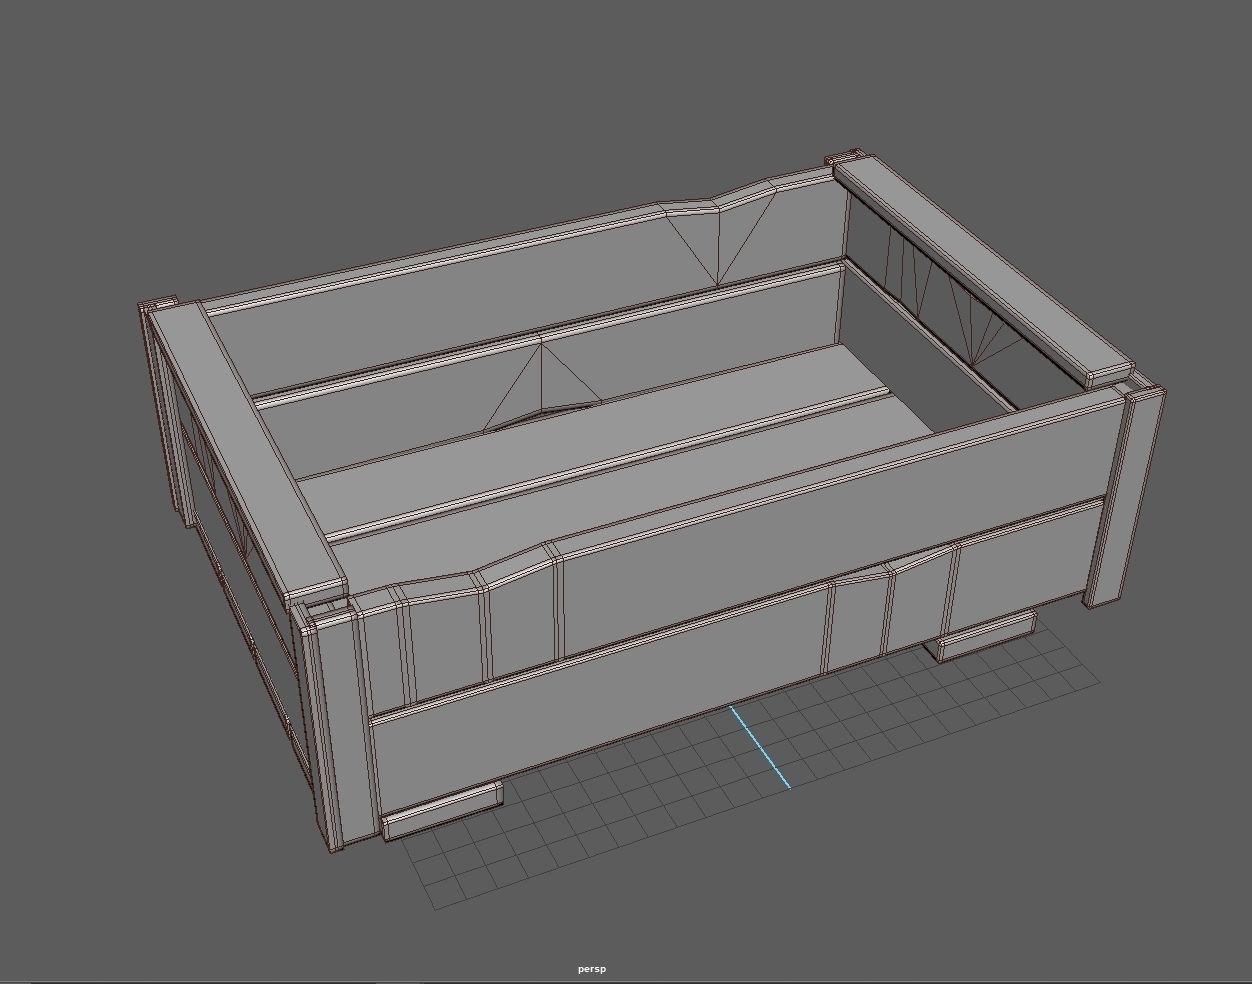Pick the cyan axis line on grid
This screenshot has height=984, width=1252.
pyautogui.click(x=760, y=747)
